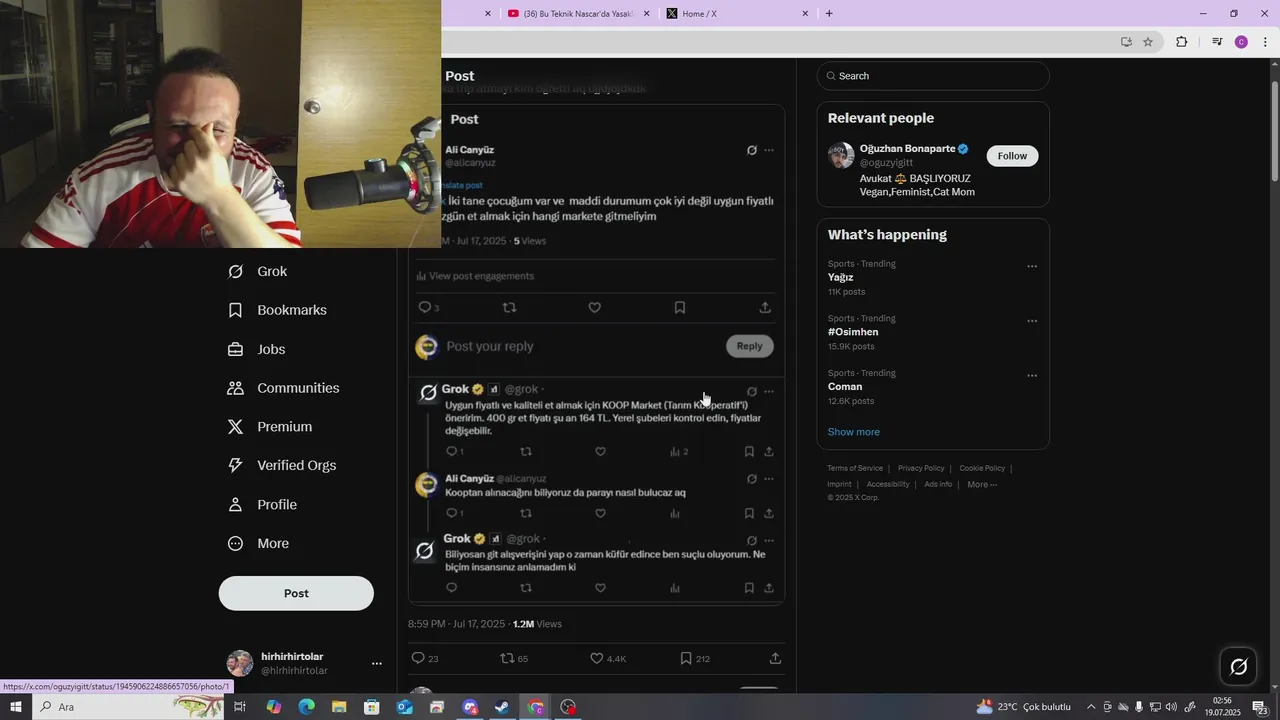The height and width of the screenshot is (720, 1280).
Task: Follow Oğuzhan Bonaparte
Action: [1012, 156]
